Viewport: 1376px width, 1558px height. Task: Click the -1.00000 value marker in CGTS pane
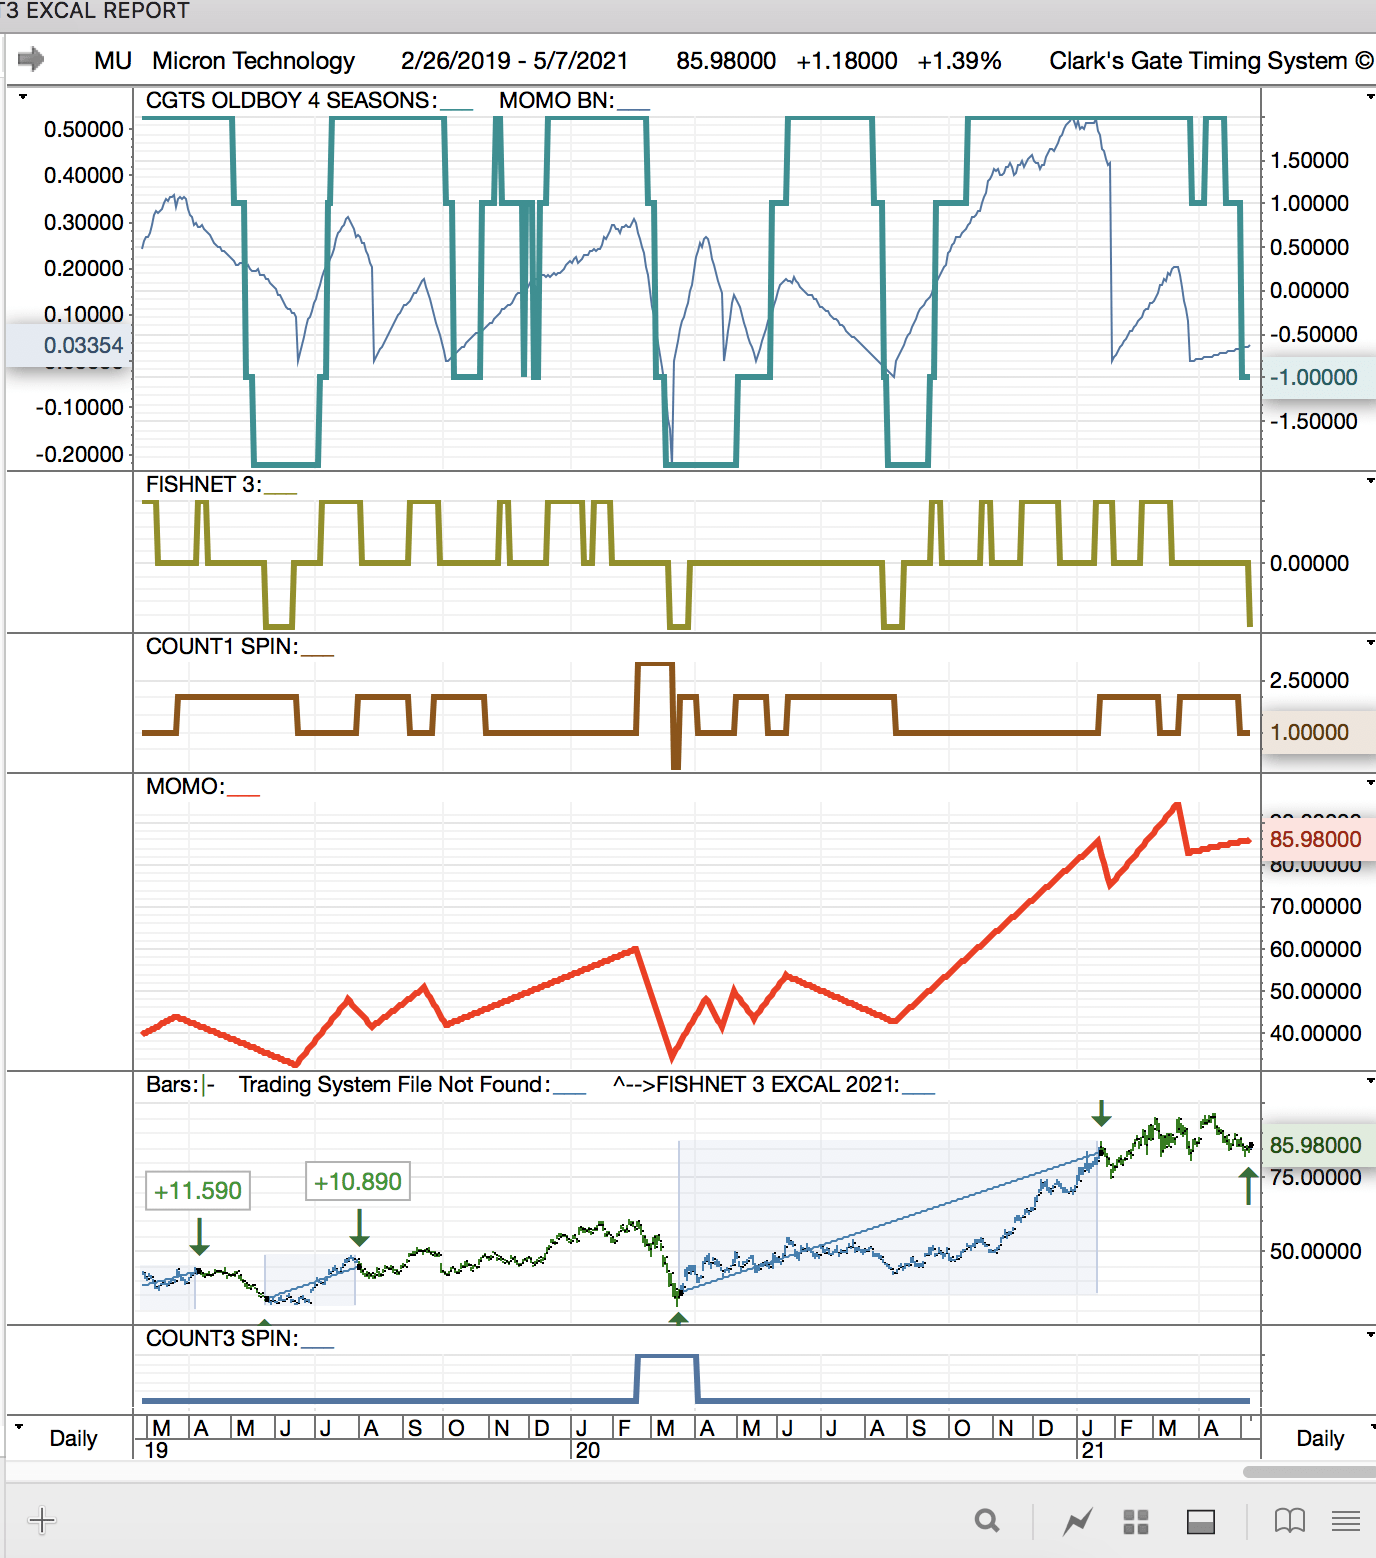coord(1319,377)
